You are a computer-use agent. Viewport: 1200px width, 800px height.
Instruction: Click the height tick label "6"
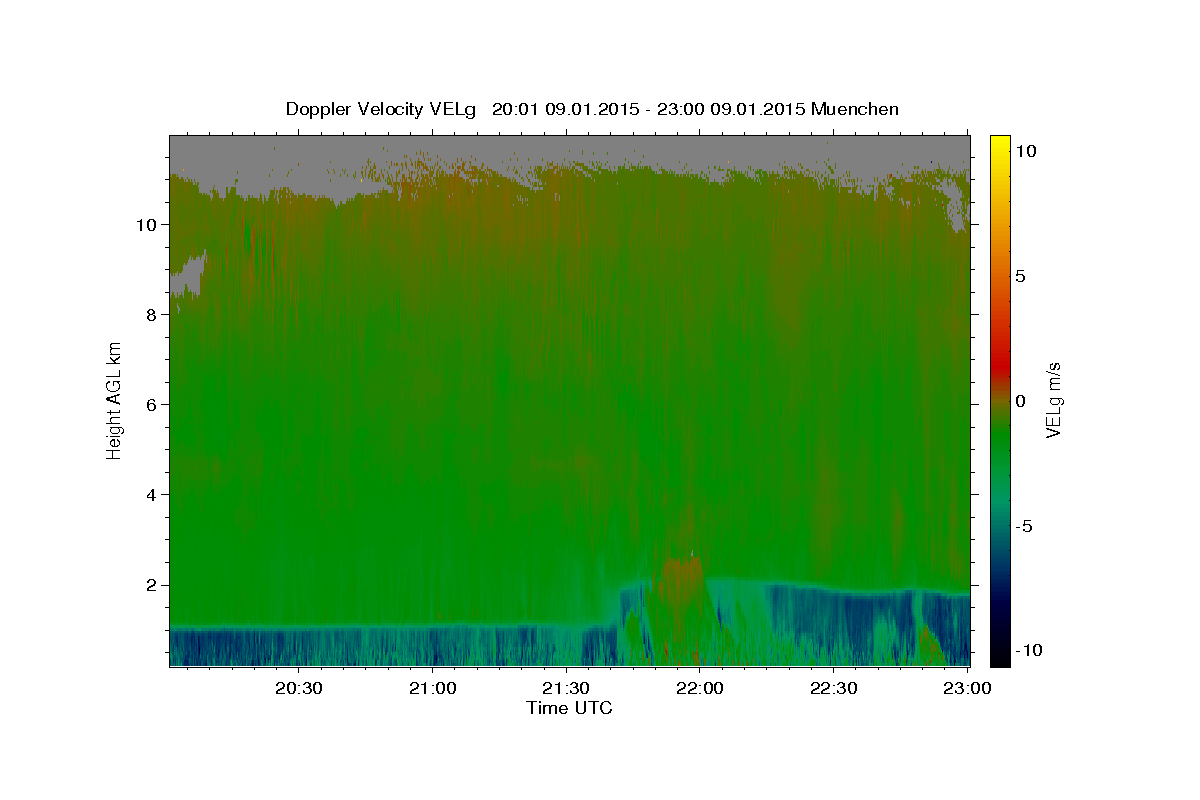150,404
